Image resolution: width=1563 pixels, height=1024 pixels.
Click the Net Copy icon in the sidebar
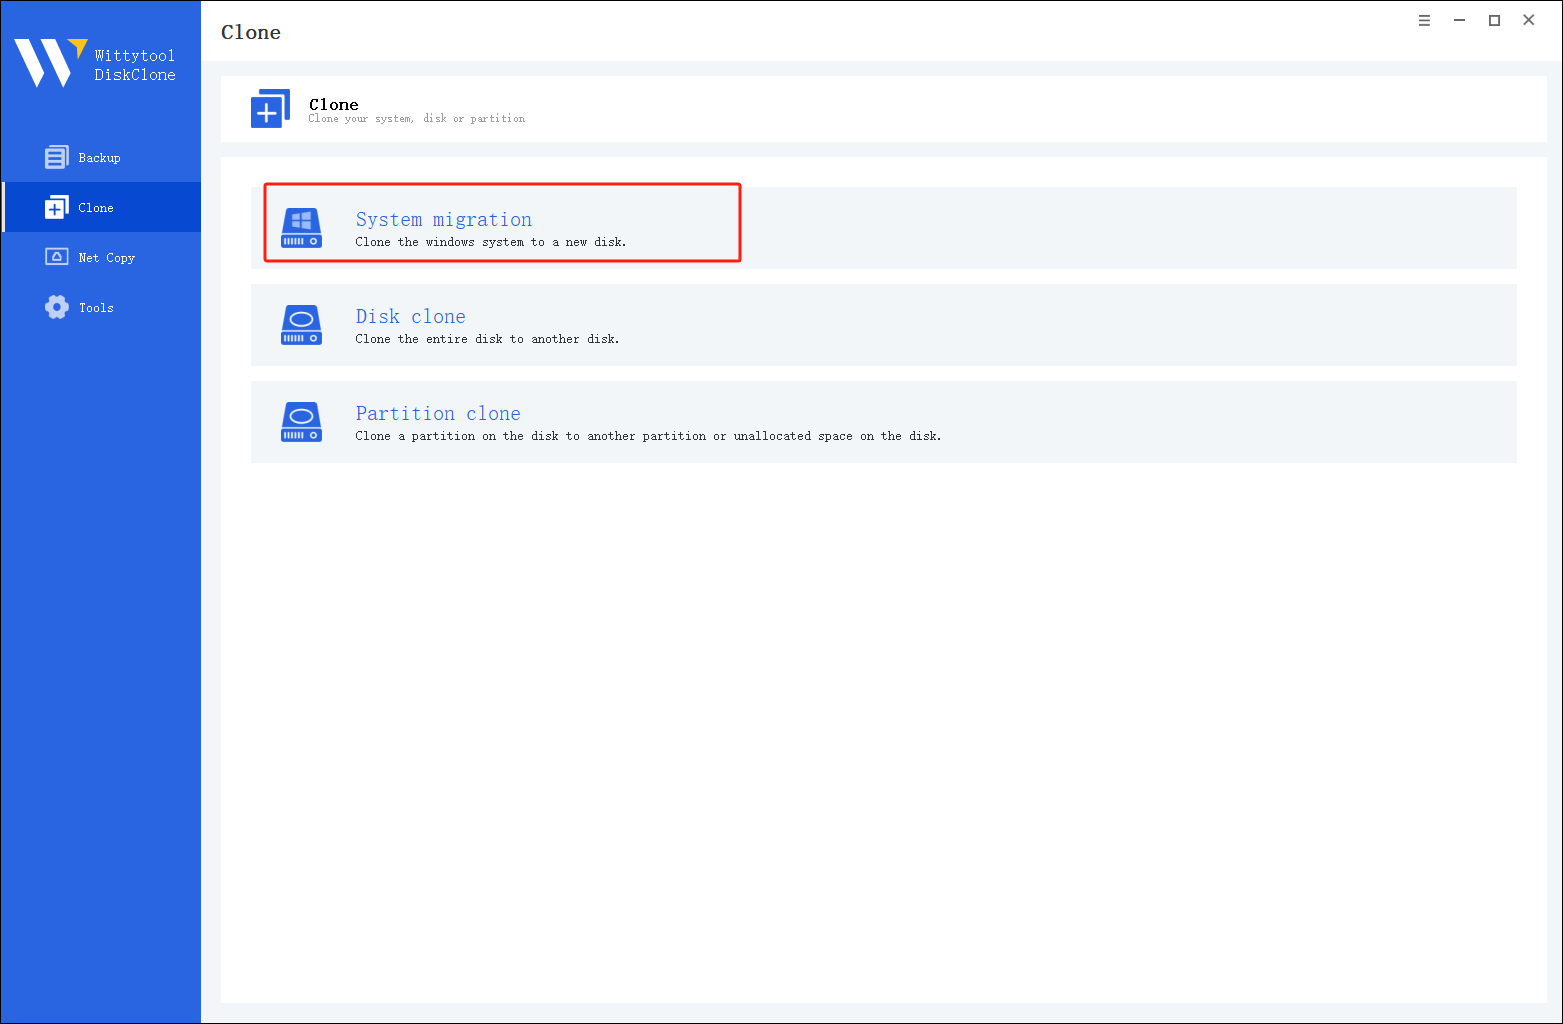[57, 257]
